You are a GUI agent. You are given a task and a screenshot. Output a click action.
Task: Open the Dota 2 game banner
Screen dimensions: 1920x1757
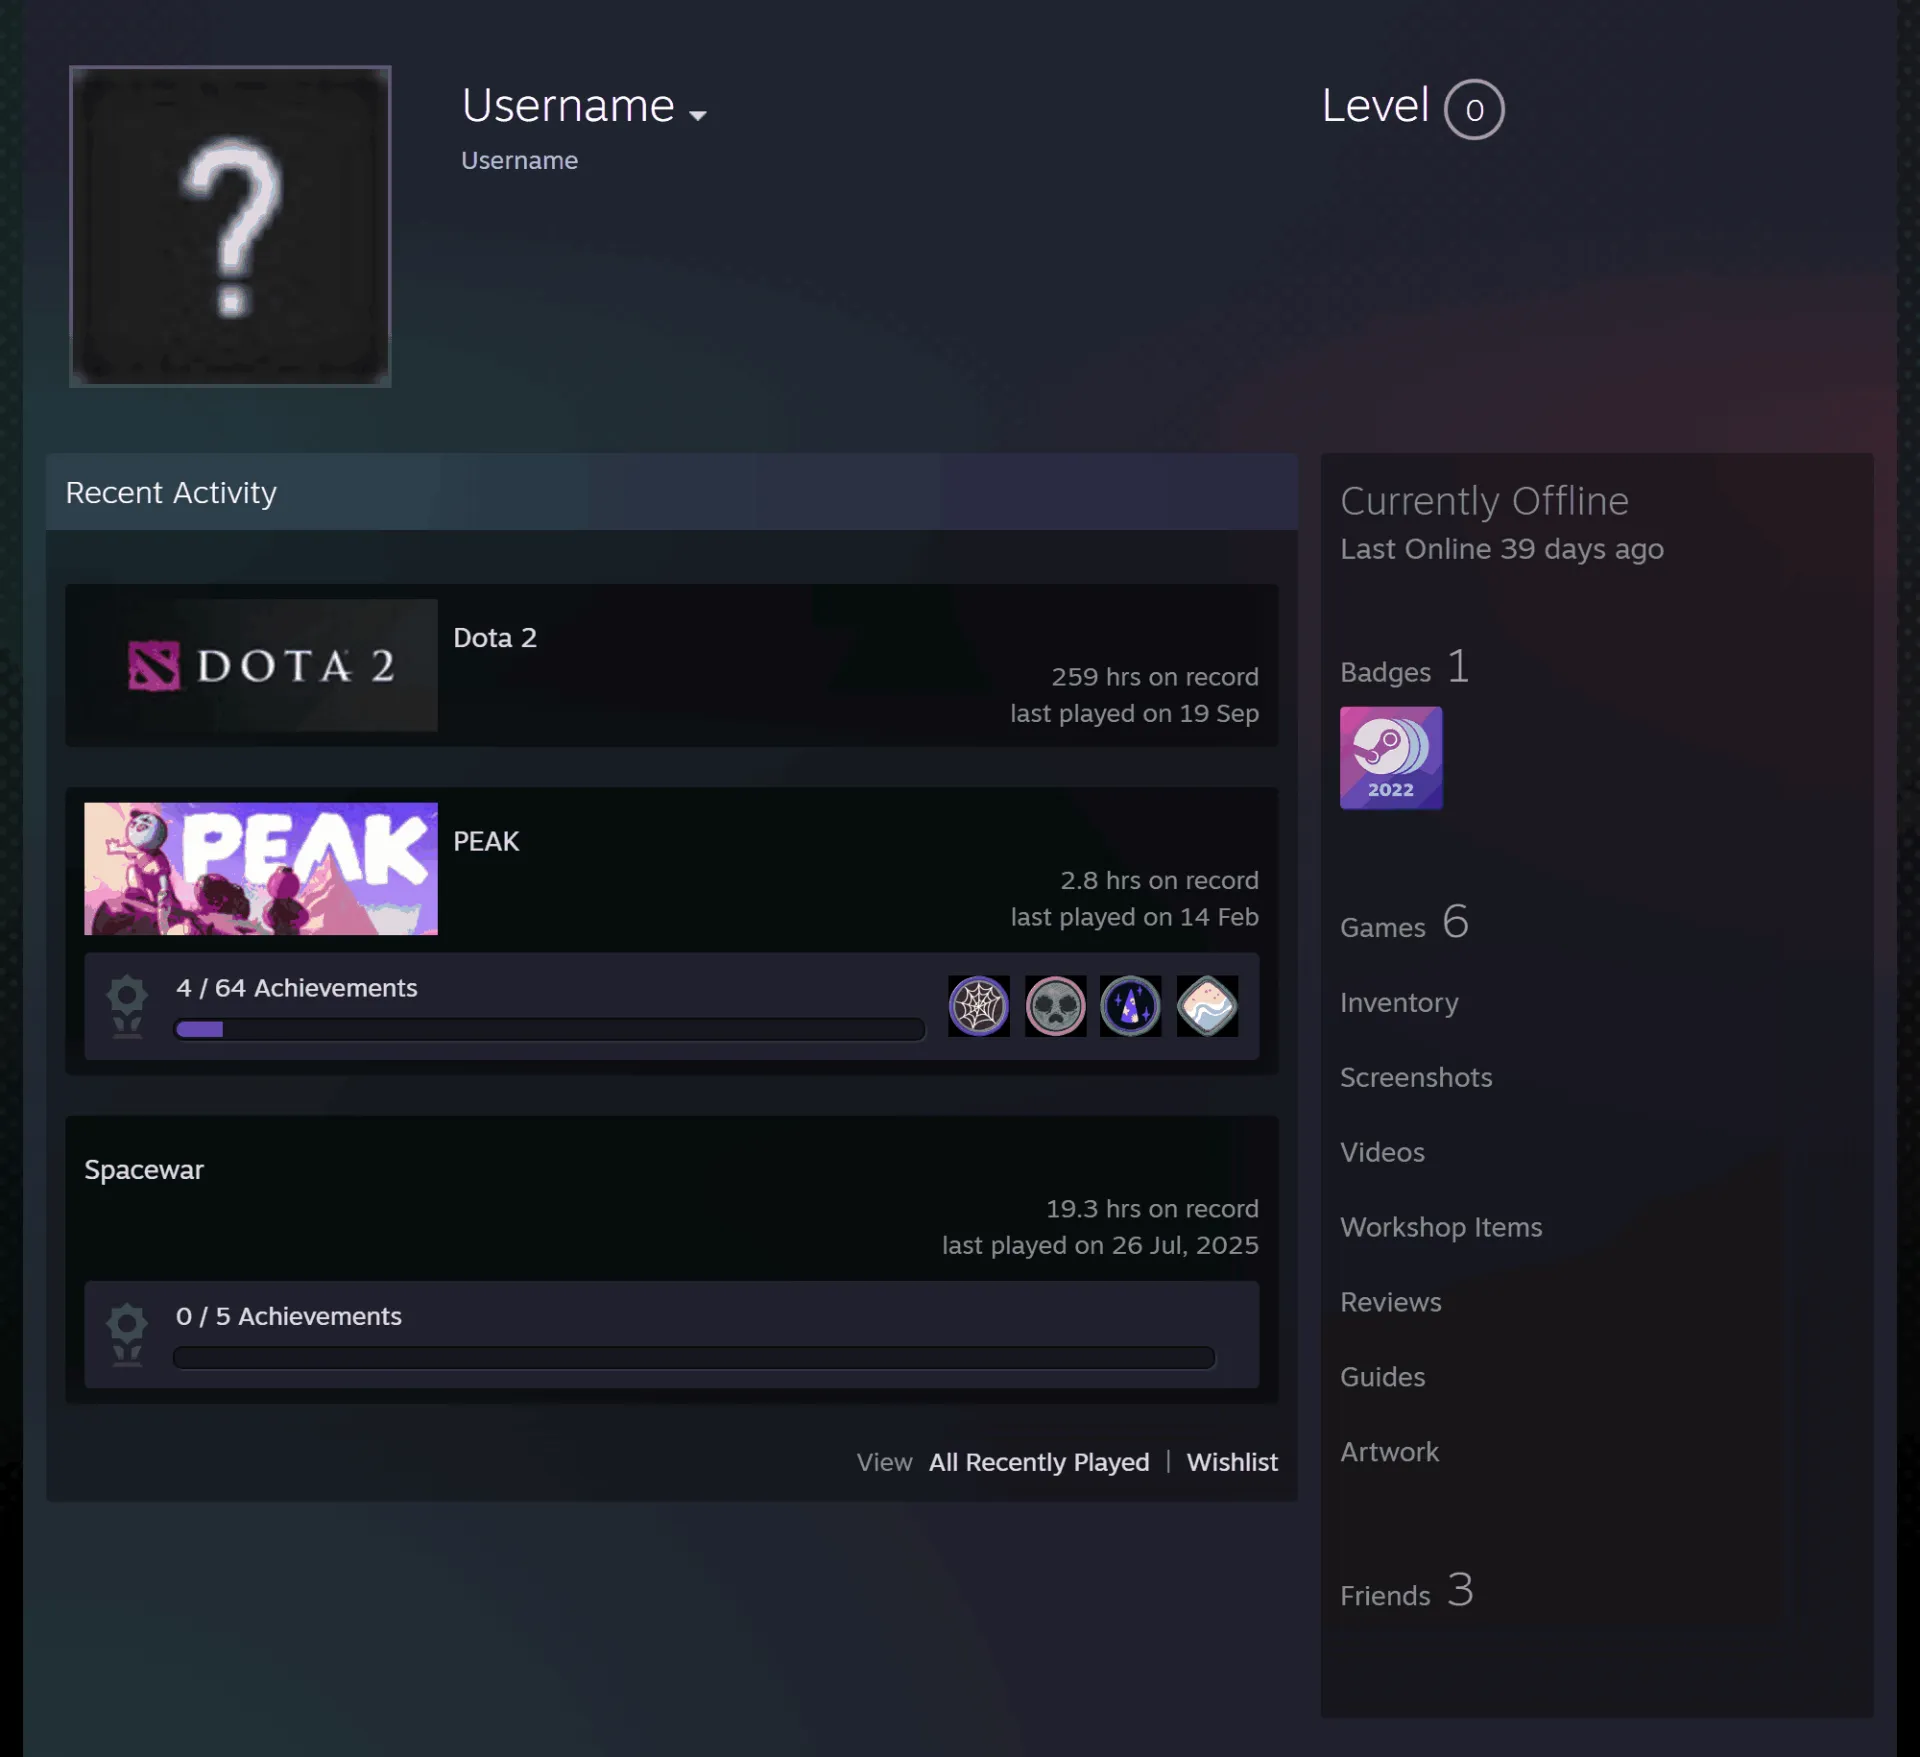(x=261, y=665)
